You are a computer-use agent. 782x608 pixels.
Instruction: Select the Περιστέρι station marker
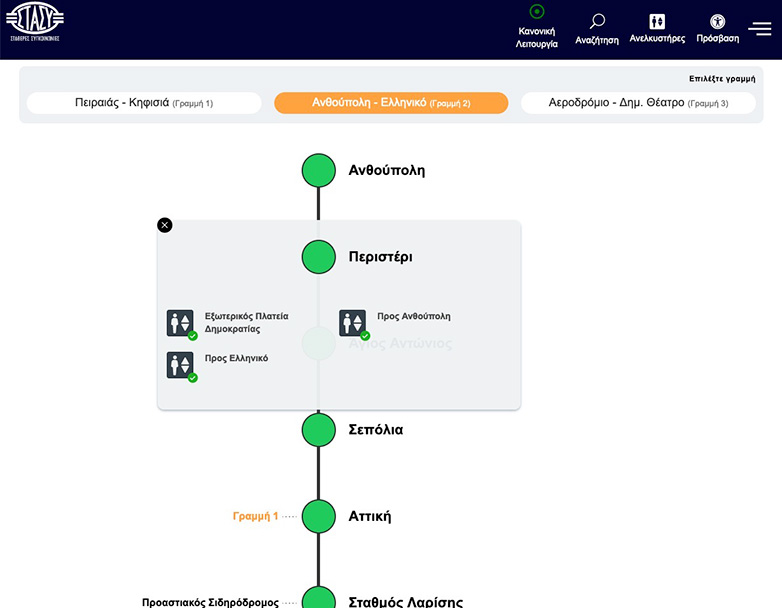pos(319,257)
